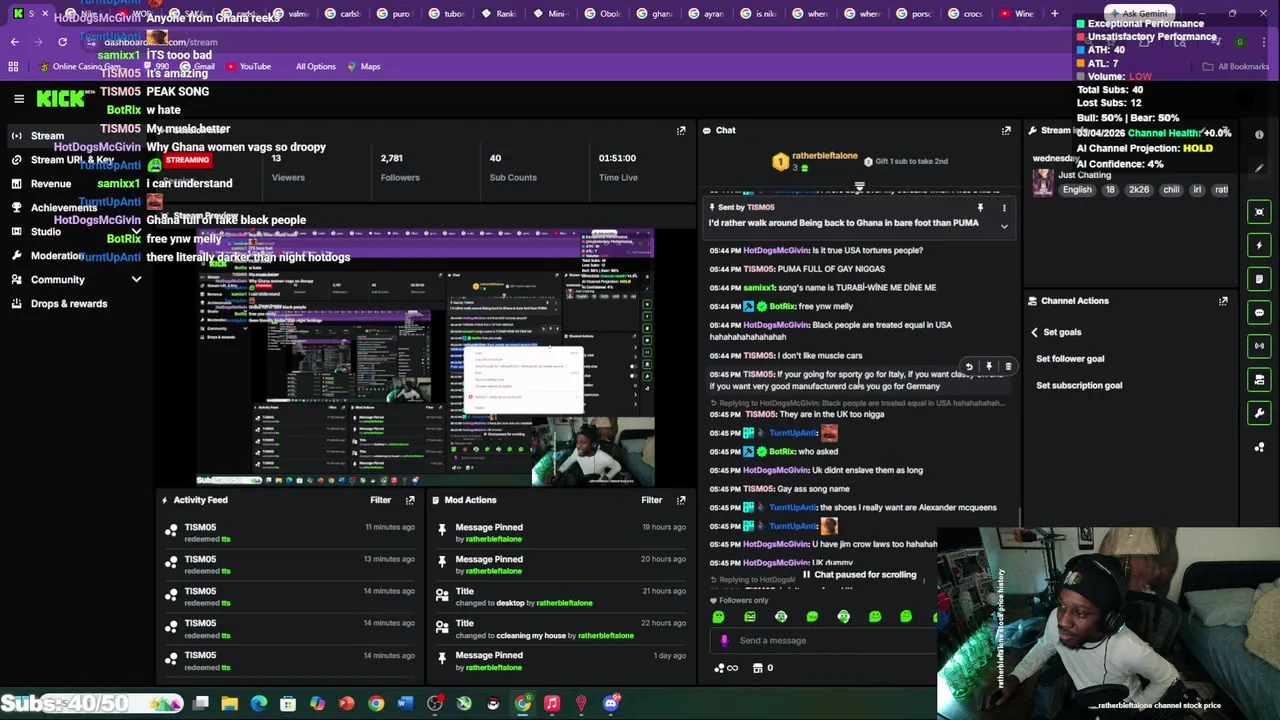1280x720 pixels.
Task: Open the Maps bookmark
Action: [x=363, y=67]
